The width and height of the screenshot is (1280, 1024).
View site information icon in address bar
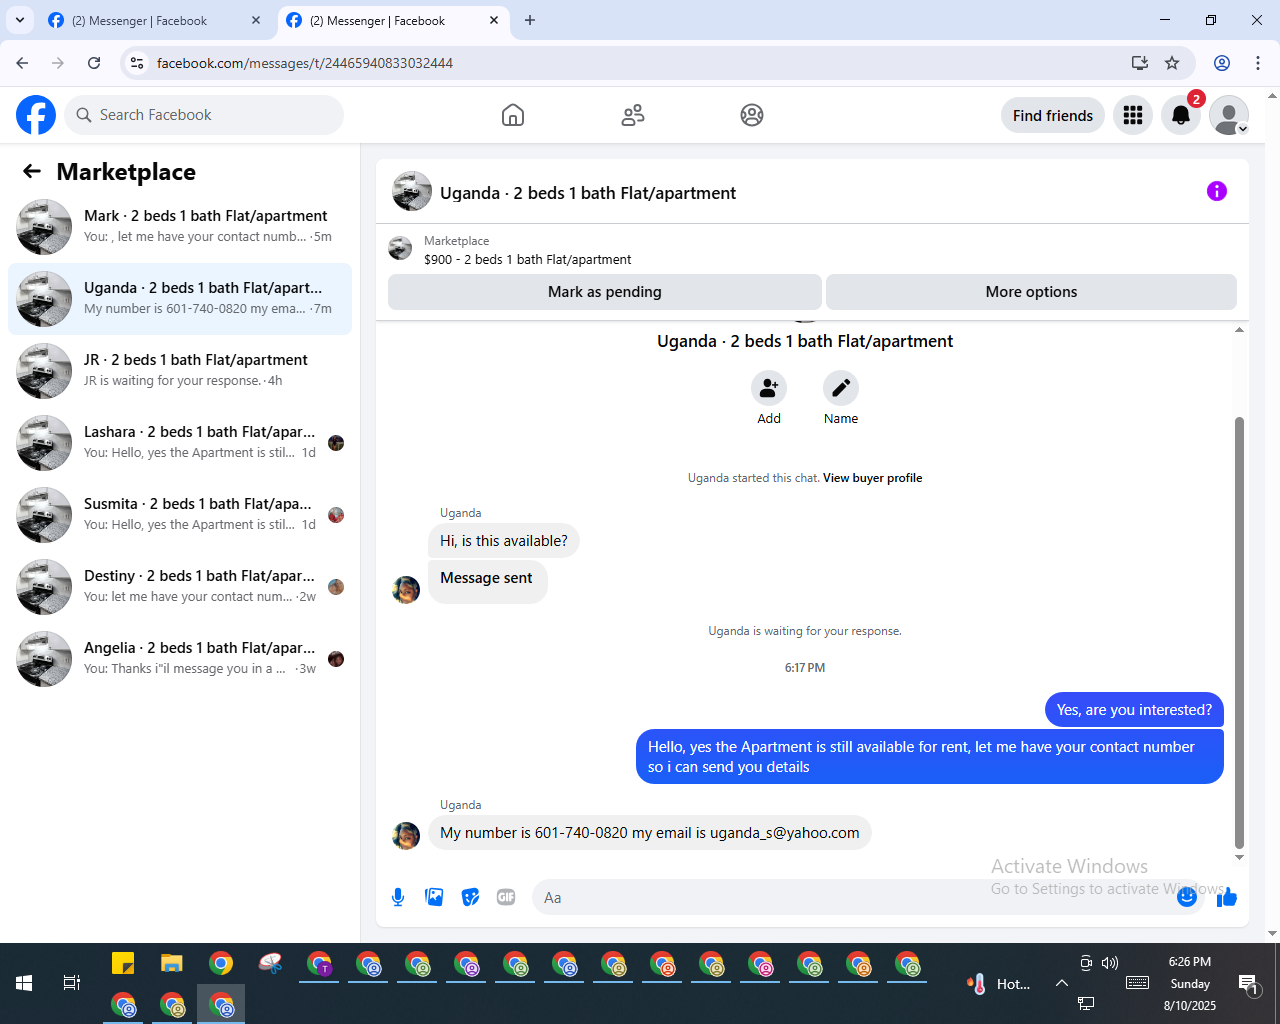pyautogui.click(x=138, y=63)
